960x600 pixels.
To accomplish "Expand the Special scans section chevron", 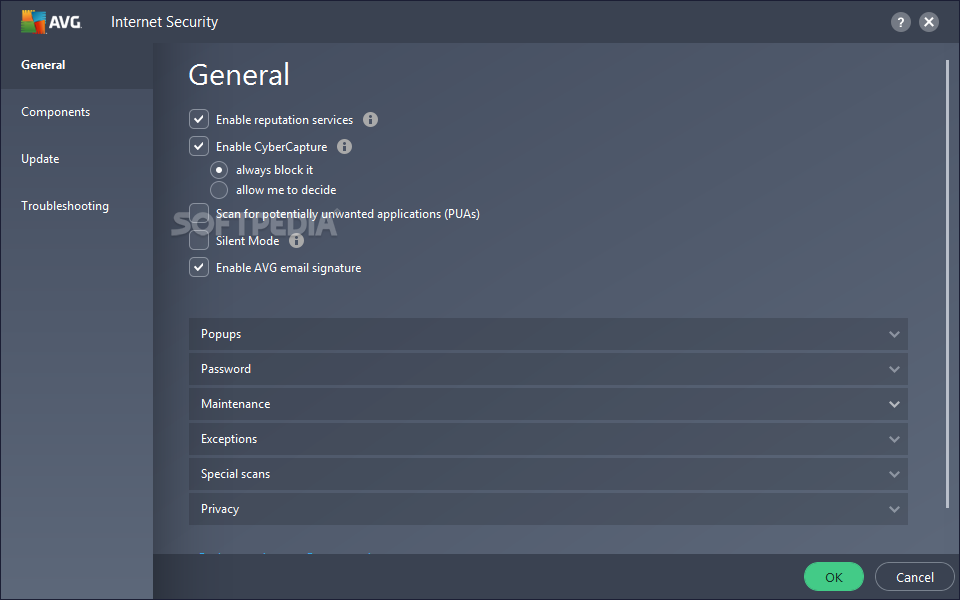I will coord(894,474).
